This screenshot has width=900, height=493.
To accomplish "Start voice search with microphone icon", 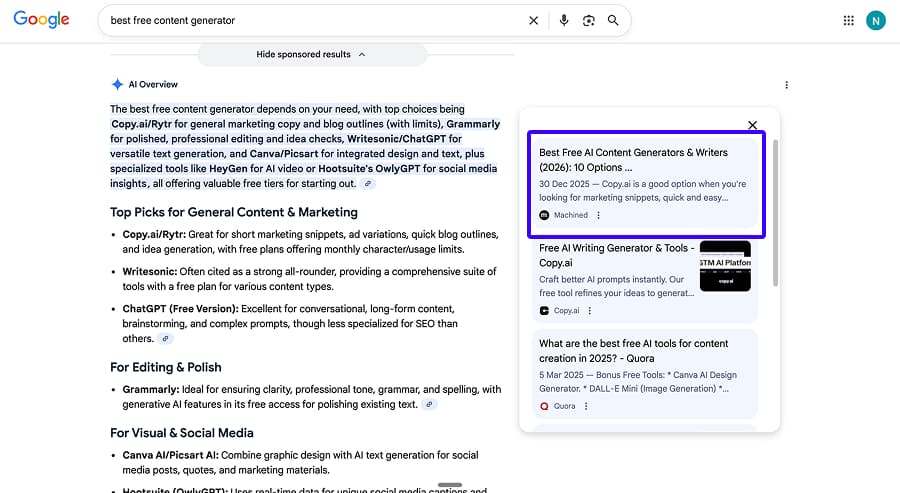I will (x=564, y=20).
